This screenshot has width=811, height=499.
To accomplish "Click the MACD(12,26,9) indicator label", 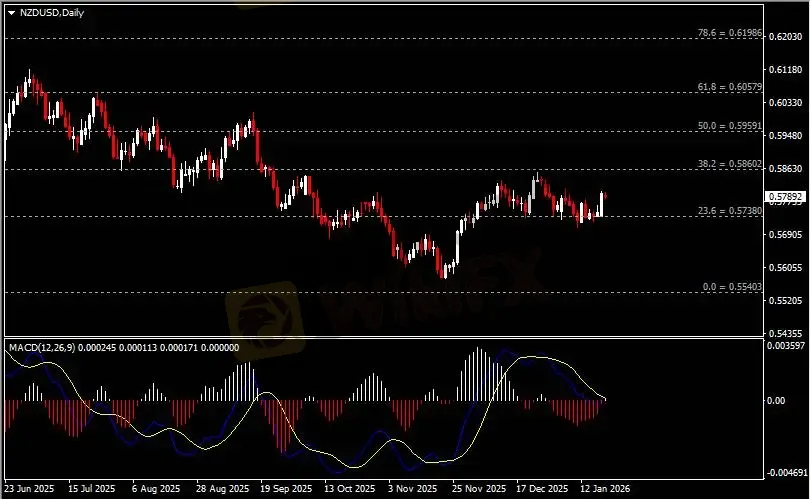I will click(x=42, y=348).
